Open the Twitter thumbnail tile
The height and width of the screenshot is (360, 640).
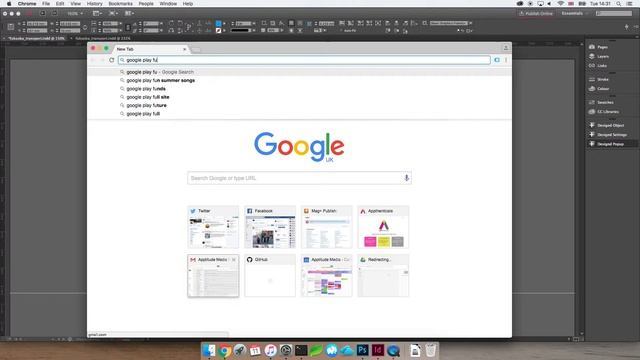[x=213, y=227]
